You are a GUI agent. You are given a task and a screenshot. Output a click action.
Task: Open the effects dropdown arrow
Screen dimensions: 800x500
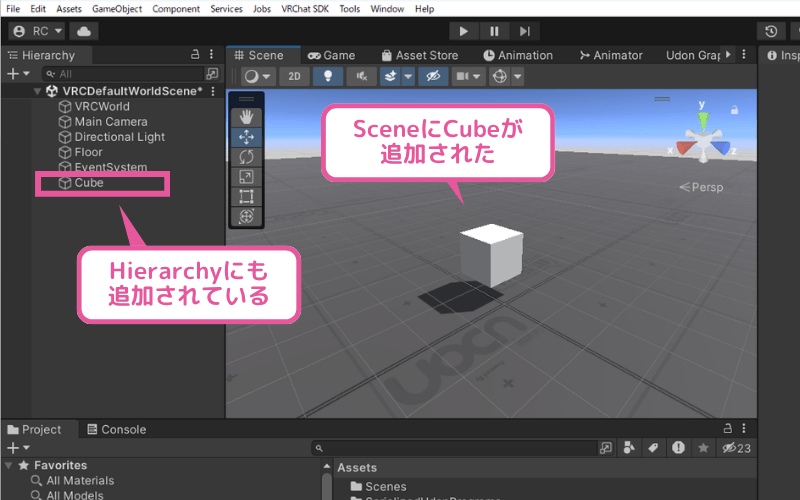click(x=408, y=77)
